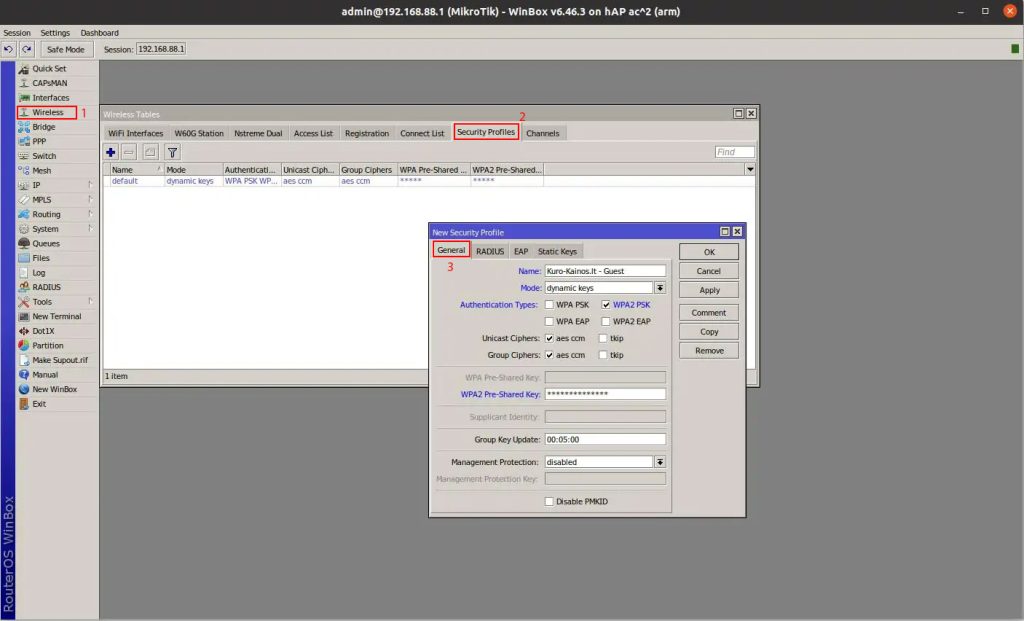Click the filter funnel icon
This screenshot has height=621, width=1024.
click(172, 152)
